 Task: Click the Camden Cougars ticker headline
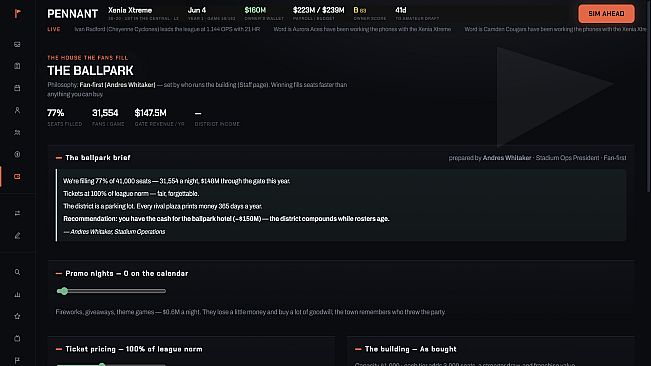click(555, 29)
